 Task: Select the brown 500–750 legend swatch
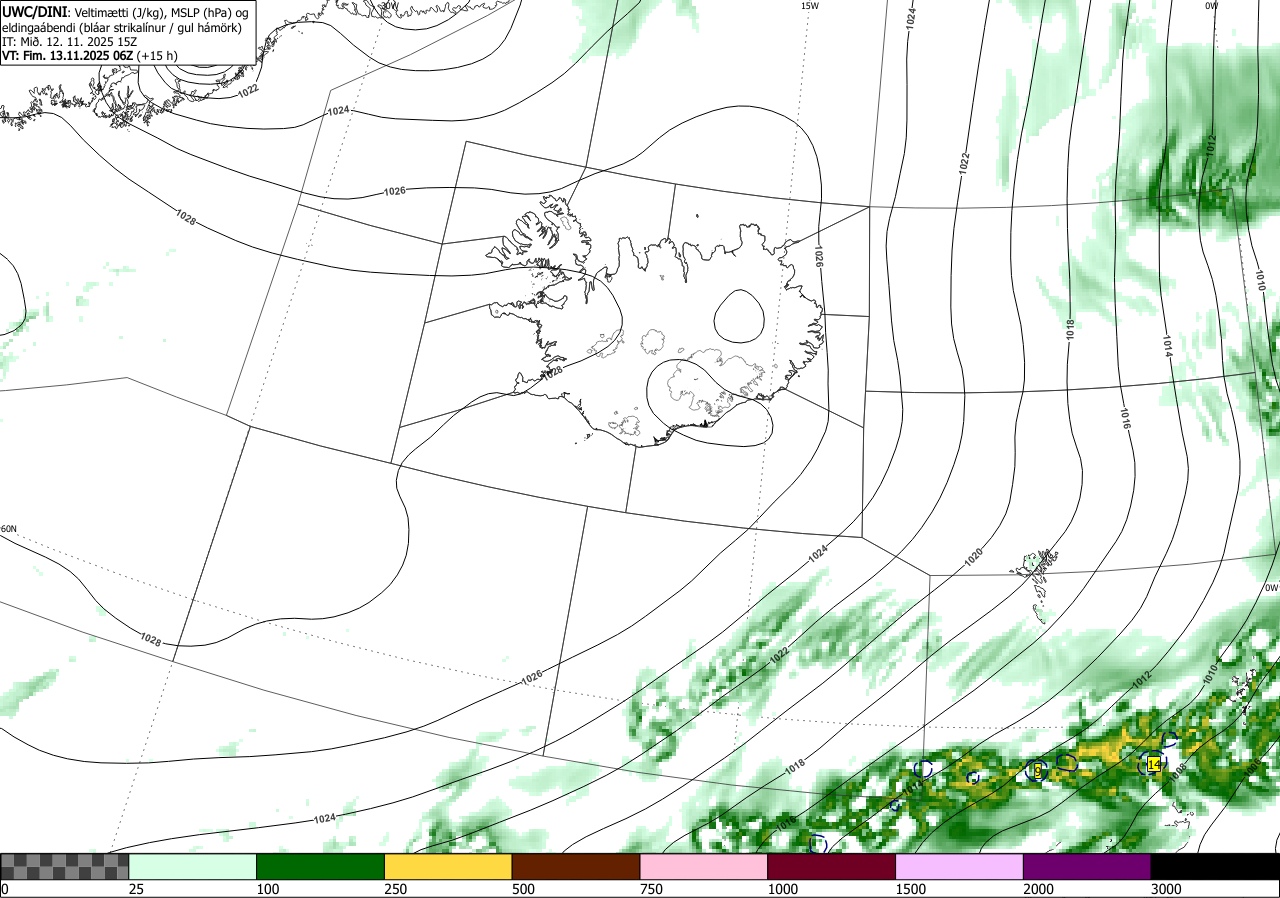pos(576,866)
